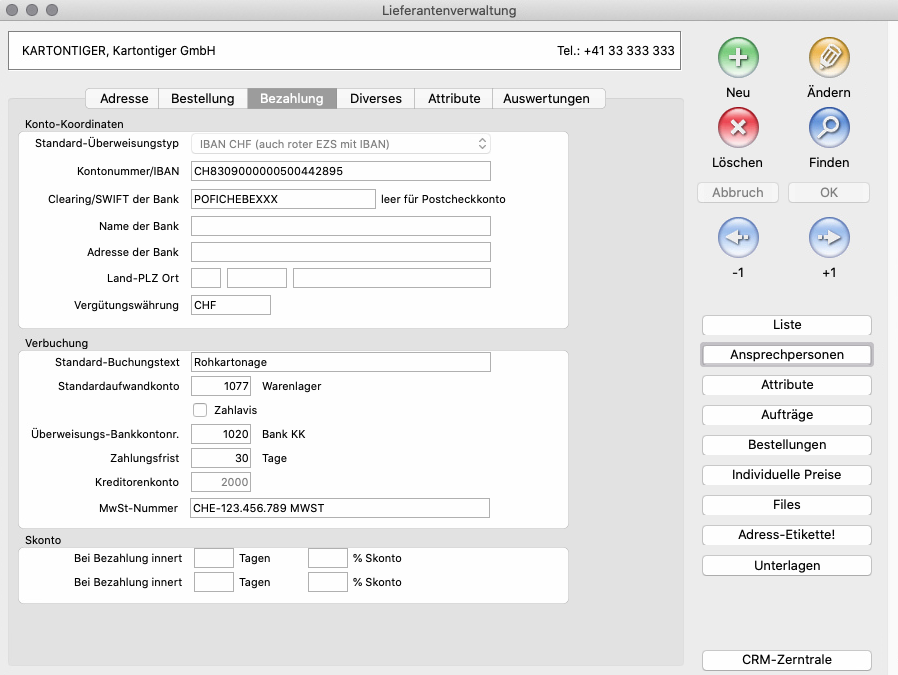This screenshot has height=675, width=898.
Task: Click the orange Ändern pencil icon
Action: tap(829, 58)
